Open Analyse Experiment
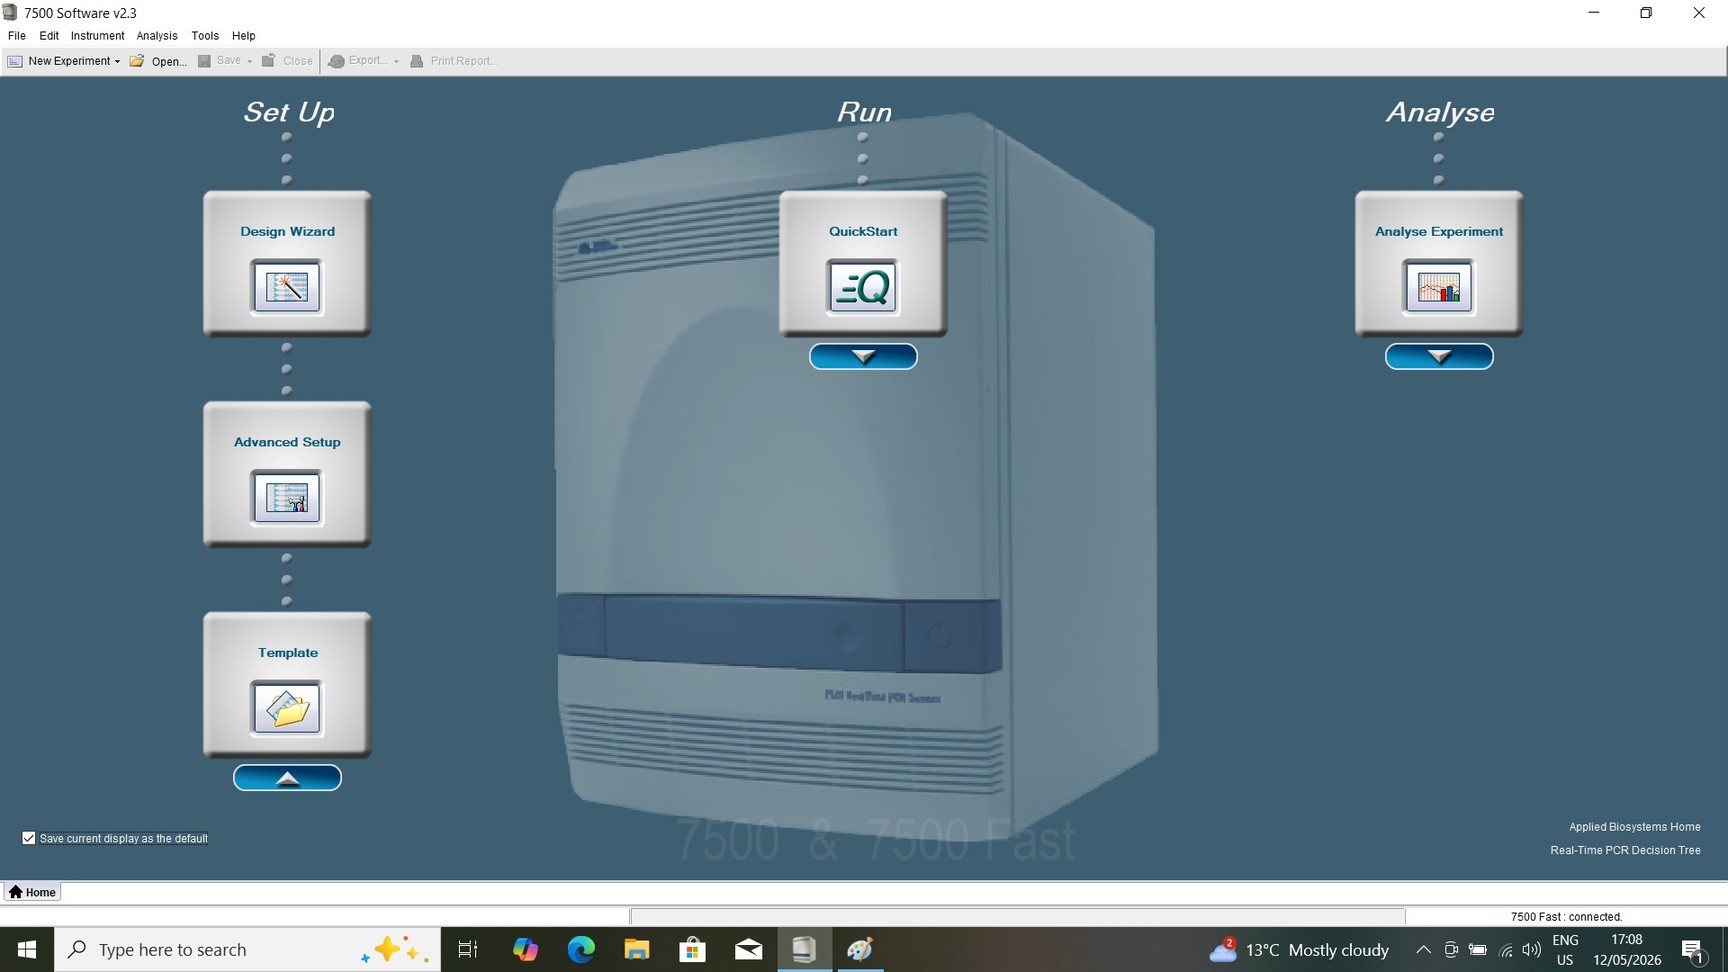This screenshot has height=972, width=1728. [1439, 263]
